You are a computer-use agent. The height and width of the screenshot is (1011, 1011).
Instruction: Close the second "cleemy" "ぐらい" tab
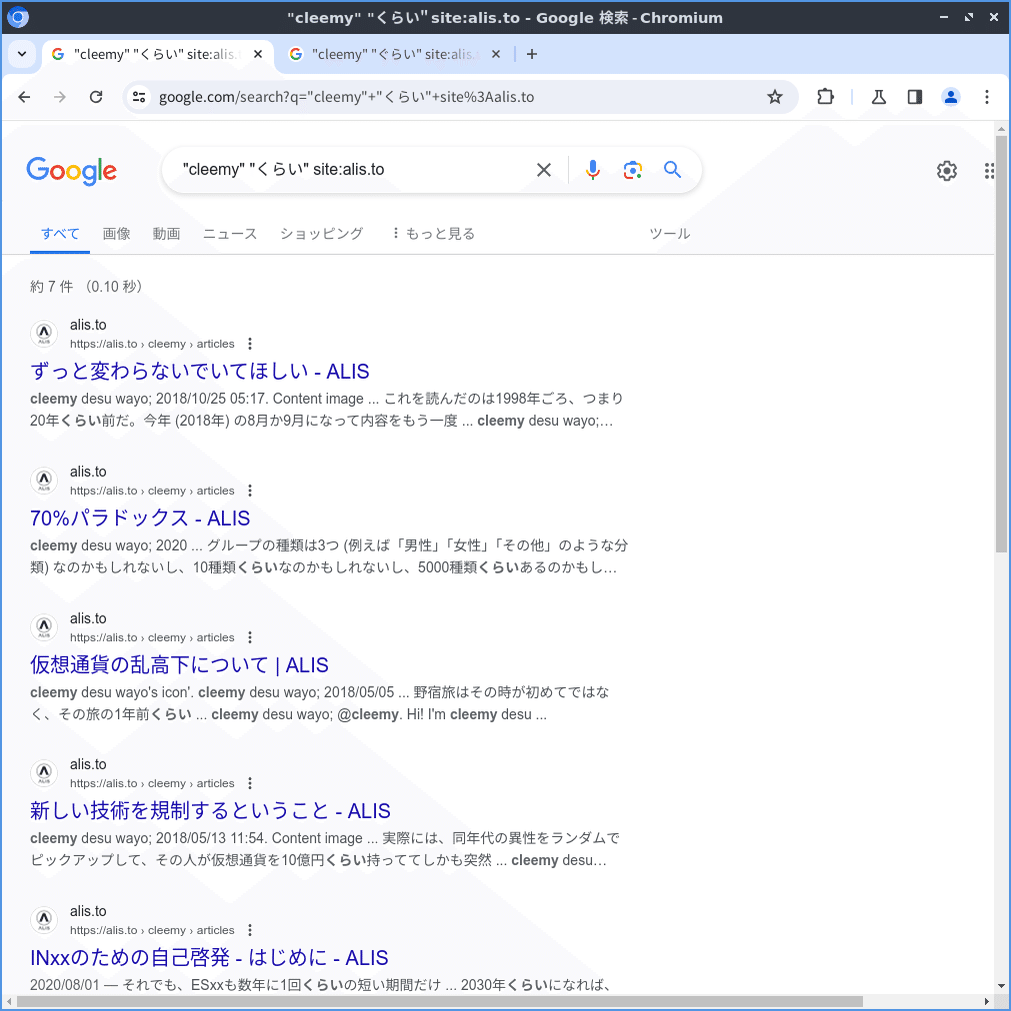(x=496, y=54)
